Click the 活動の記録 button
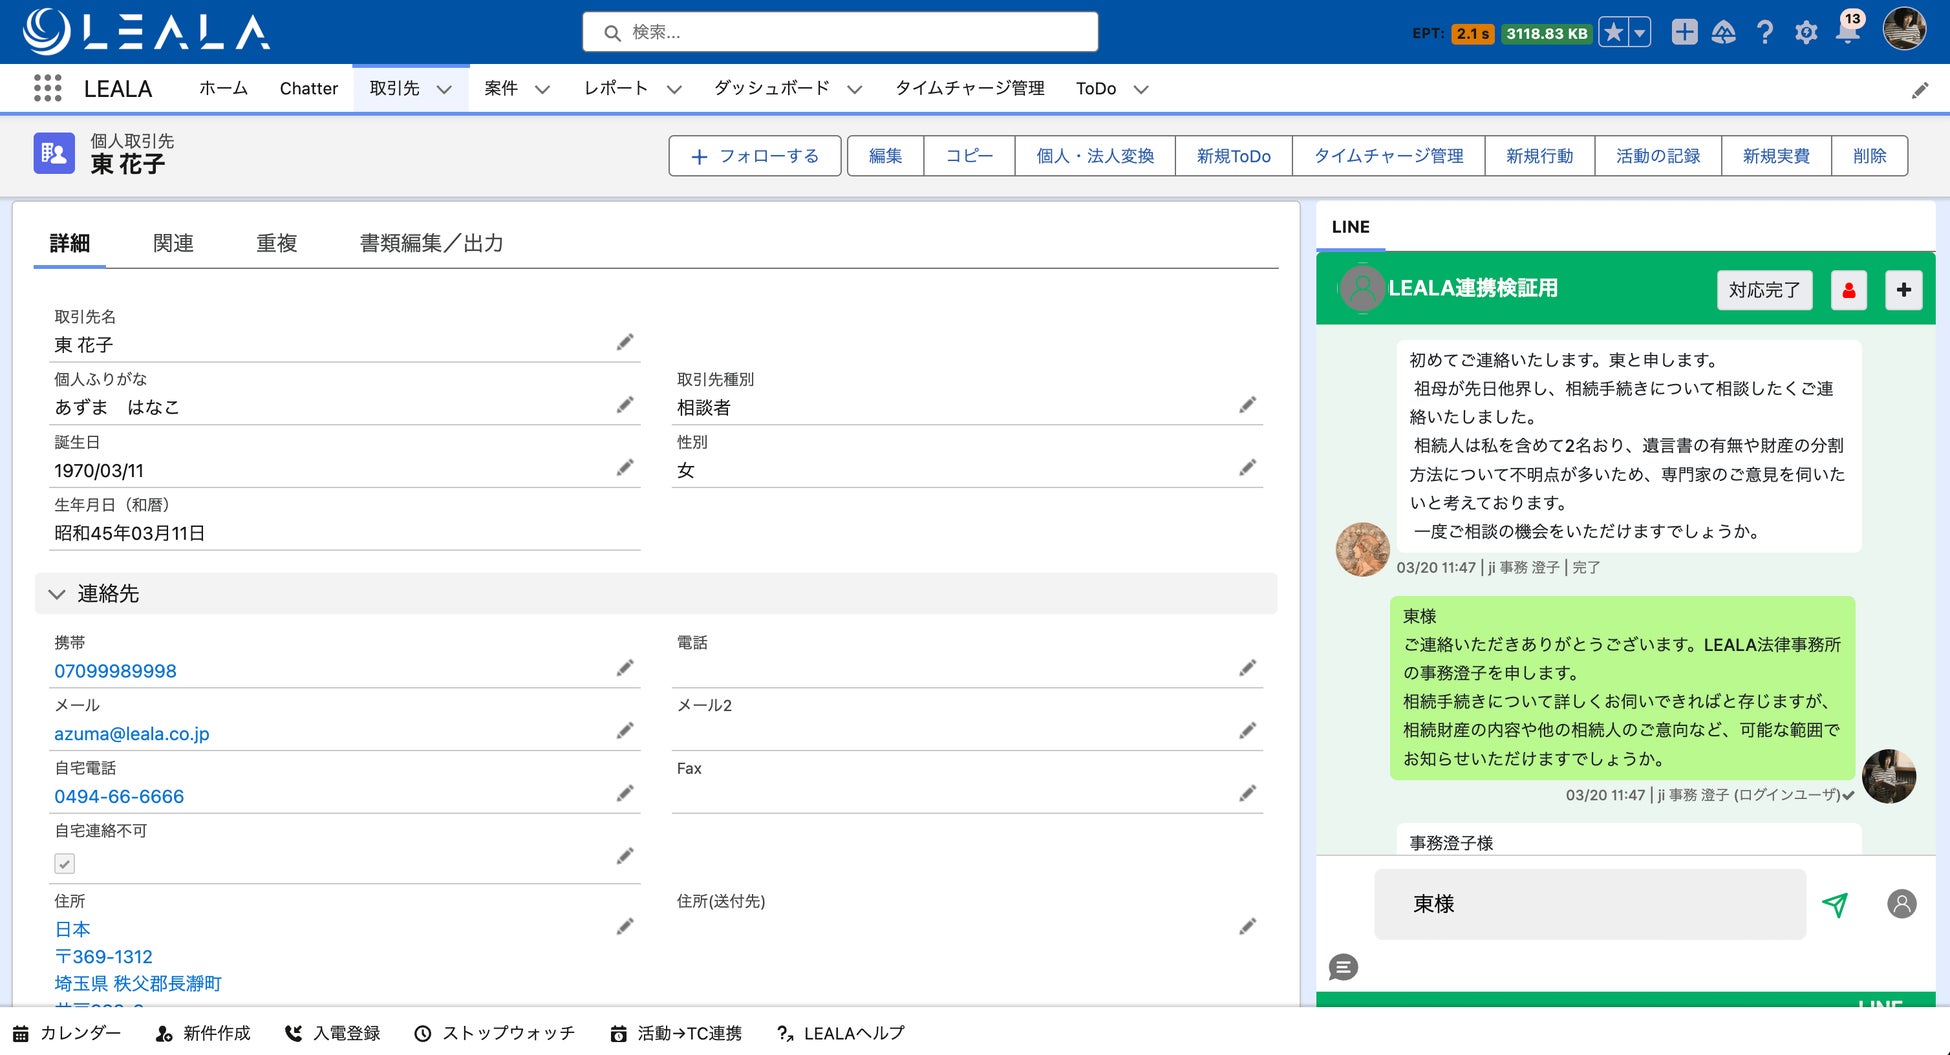 (1658, 156)
